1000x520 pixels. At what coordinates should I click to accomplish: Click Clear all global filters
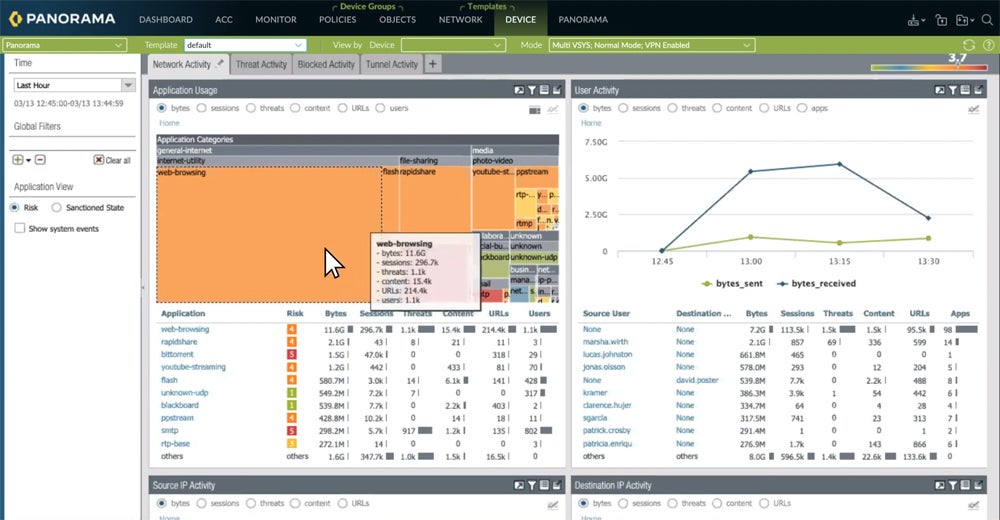coord(112,160)
